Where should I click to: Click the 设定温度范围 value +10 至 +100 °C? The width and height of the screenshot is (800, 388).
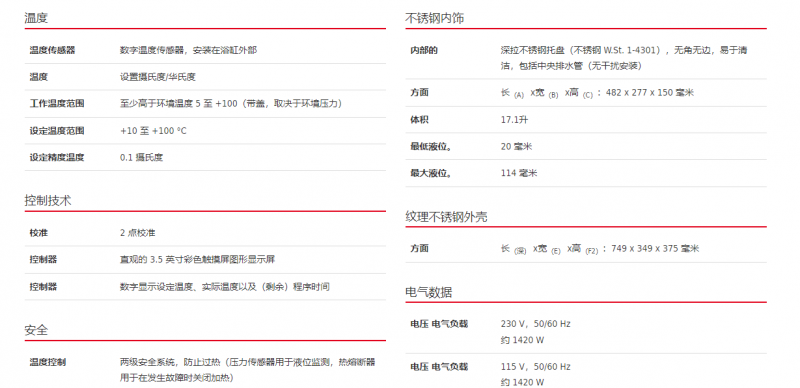(153, 131)
